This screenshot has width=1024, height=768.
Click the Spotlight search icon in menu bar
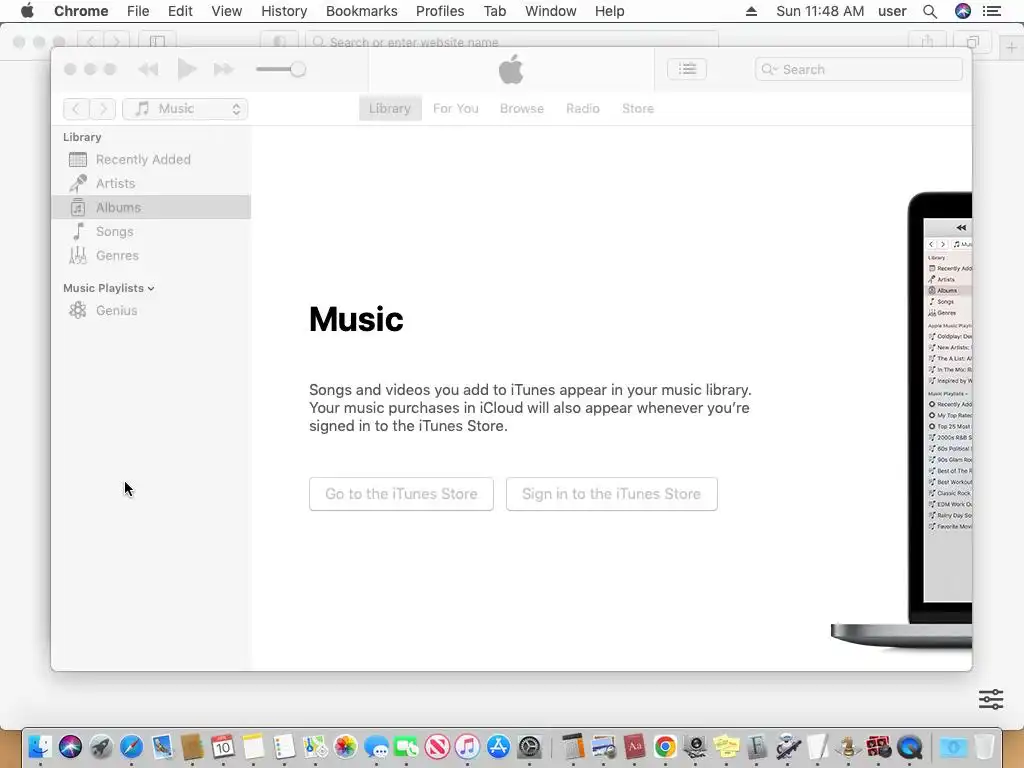[930, 11]
